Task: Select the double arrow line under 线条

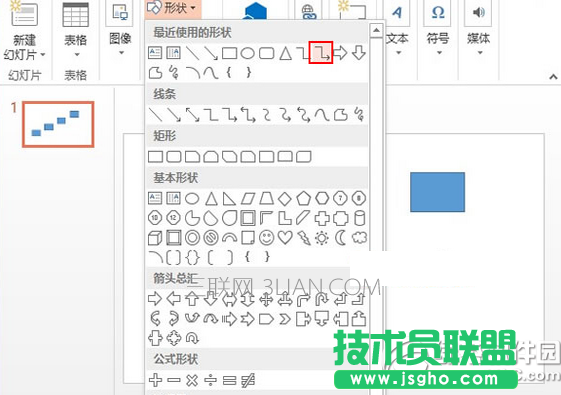Action: tap(192, 114)
